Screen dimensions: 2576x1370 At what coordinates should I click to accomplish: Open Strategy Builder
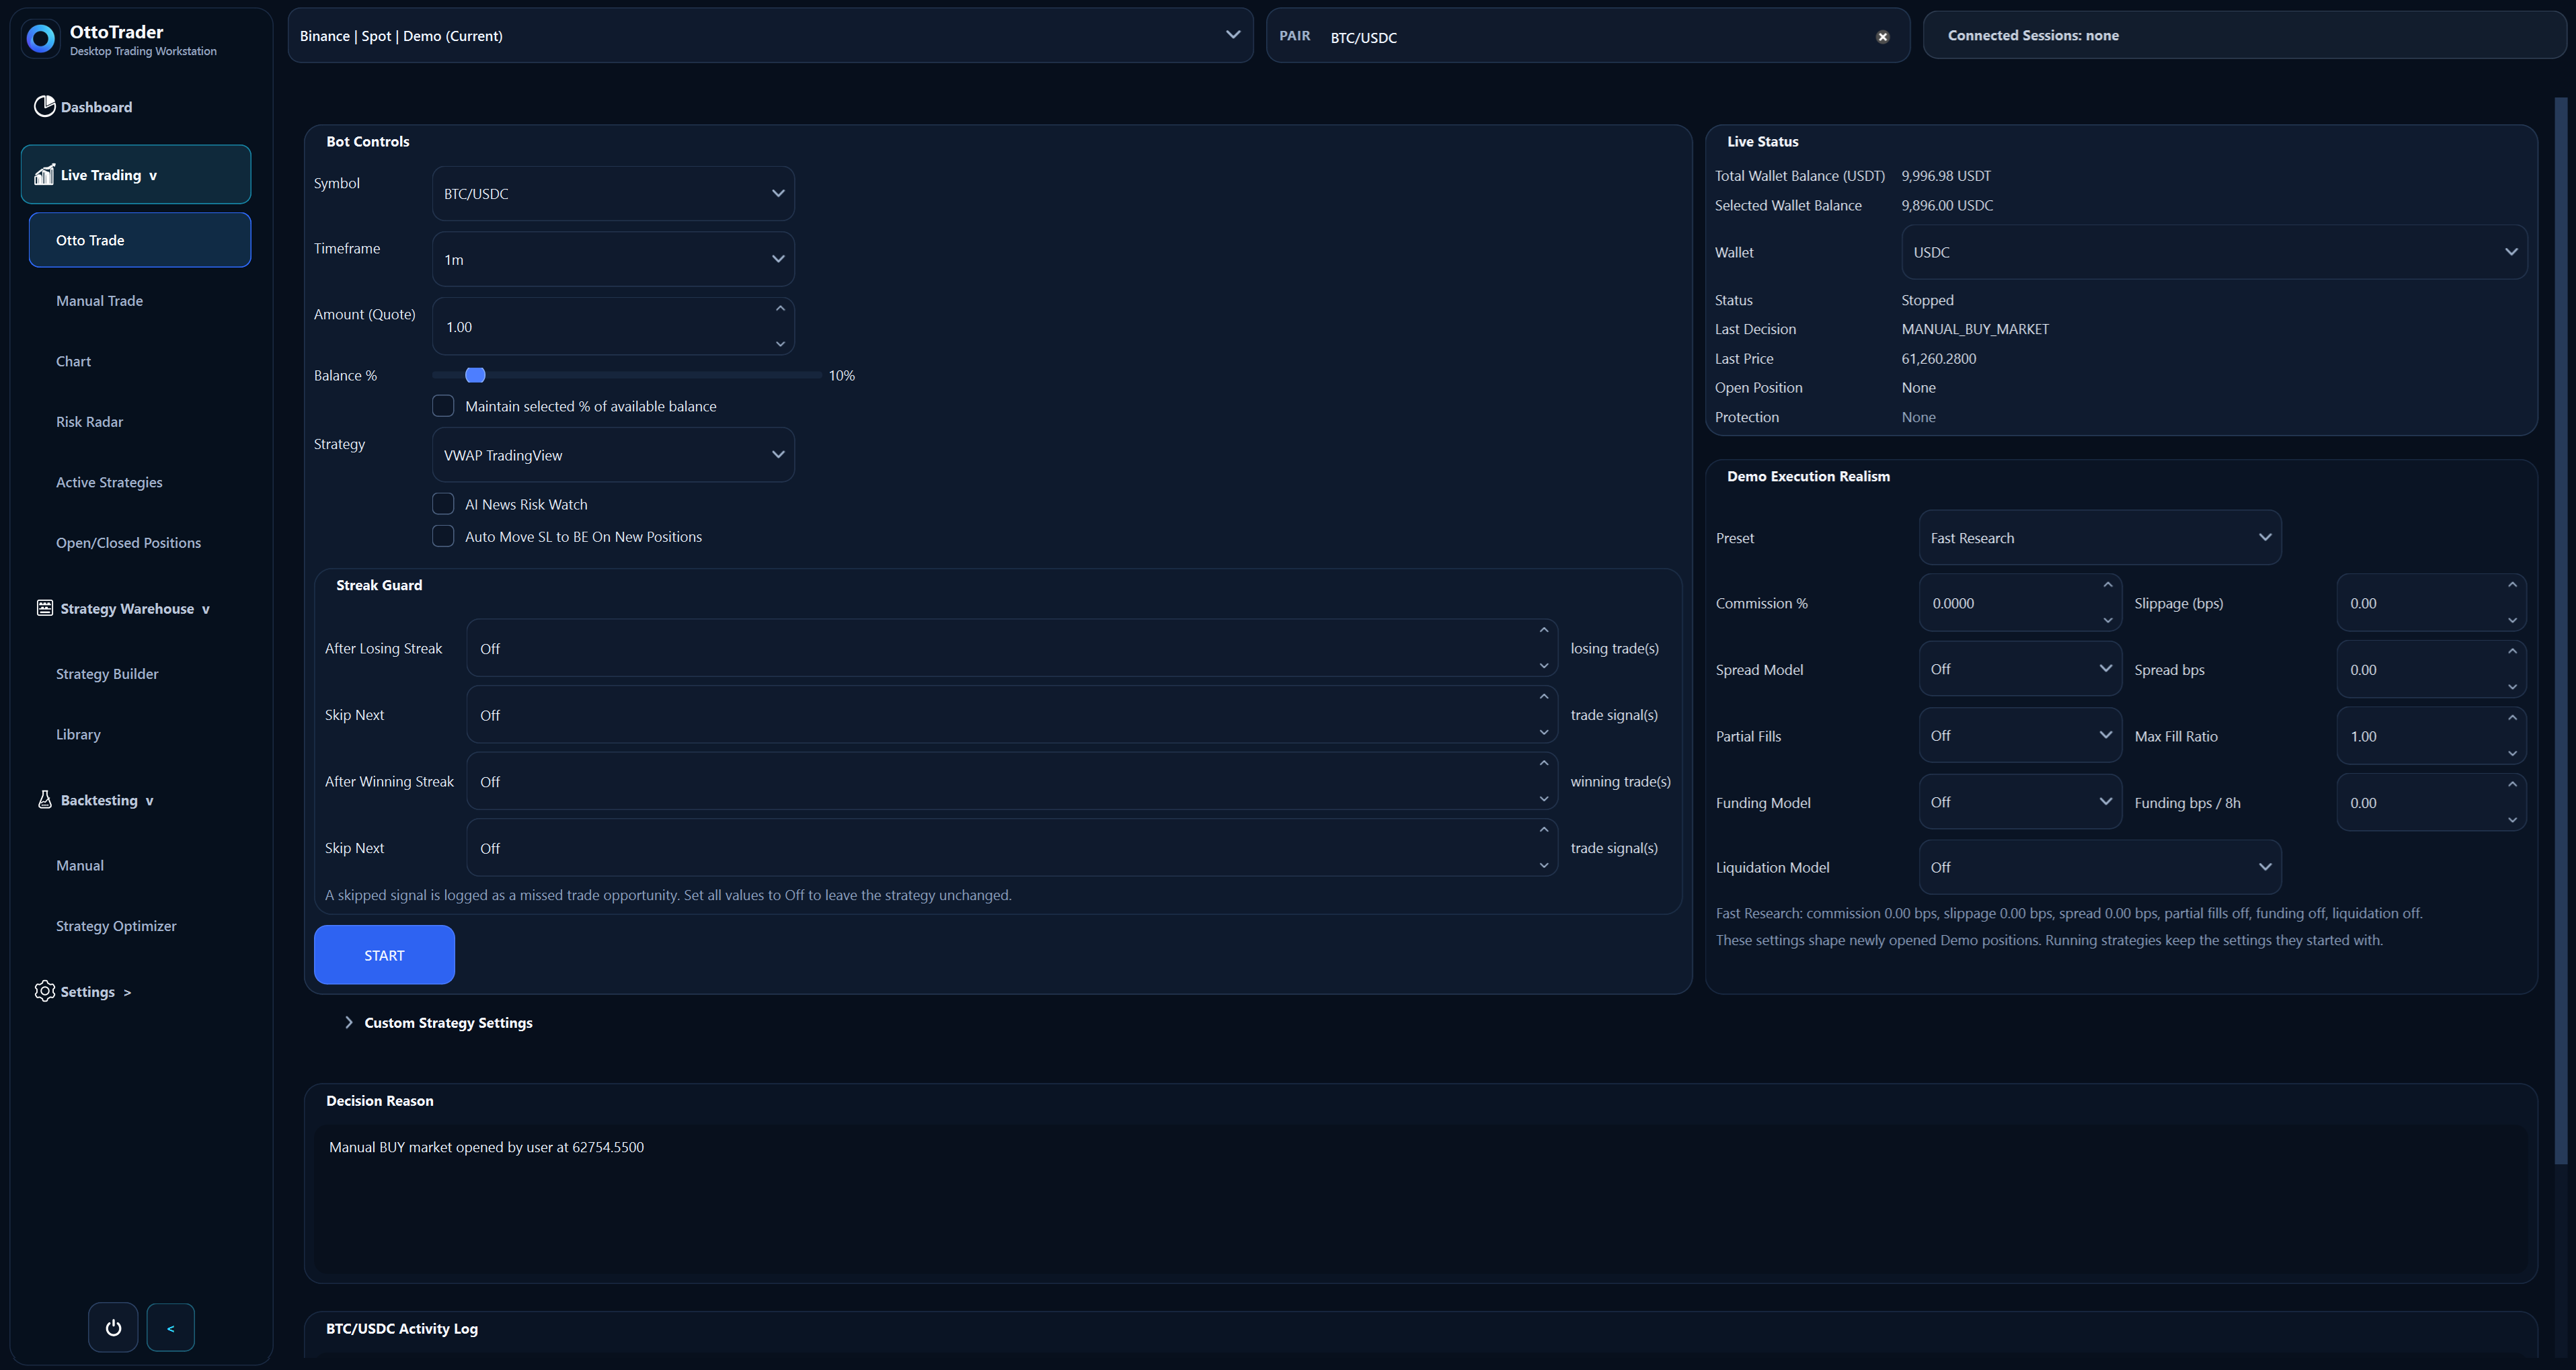[x=107, y=674]
